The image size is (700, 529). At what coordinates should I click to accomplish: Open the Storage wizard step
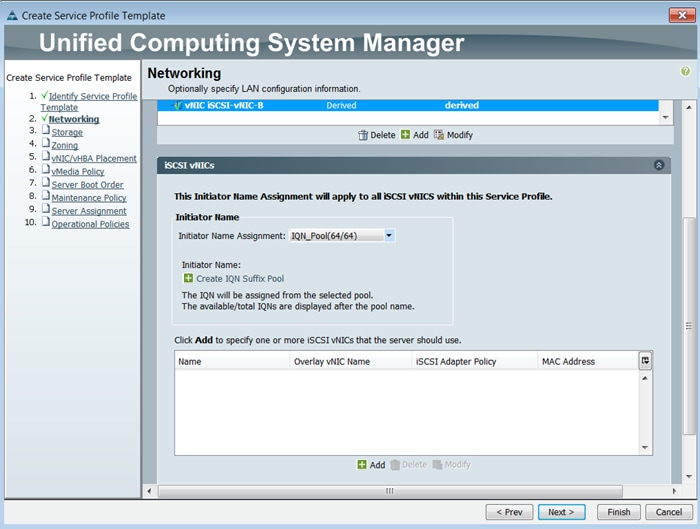(x=67, y=132)
